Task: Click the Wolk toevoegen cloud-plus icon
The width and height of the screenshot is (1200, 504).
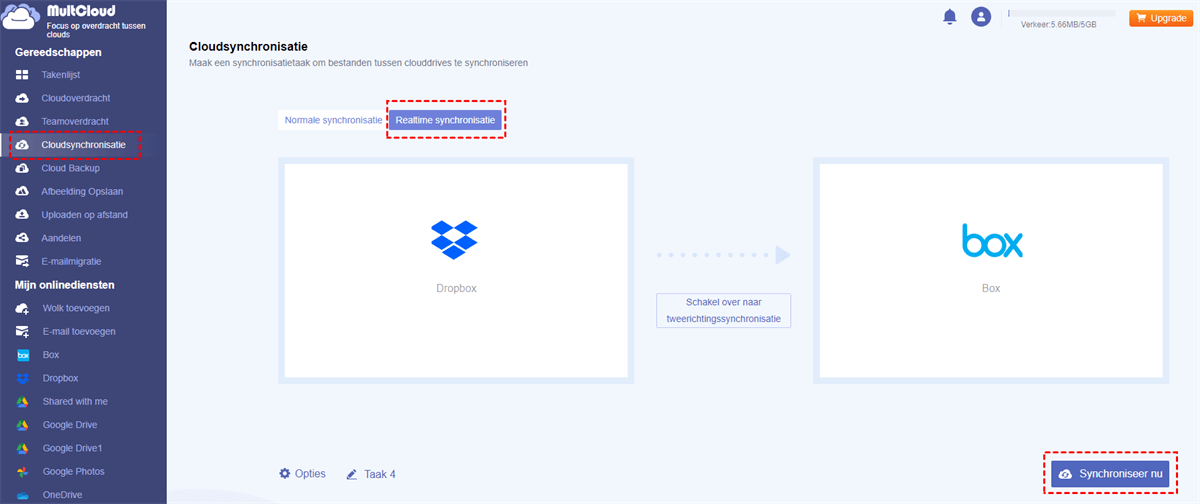Action: pyautogui.click(x=22, y=308)
